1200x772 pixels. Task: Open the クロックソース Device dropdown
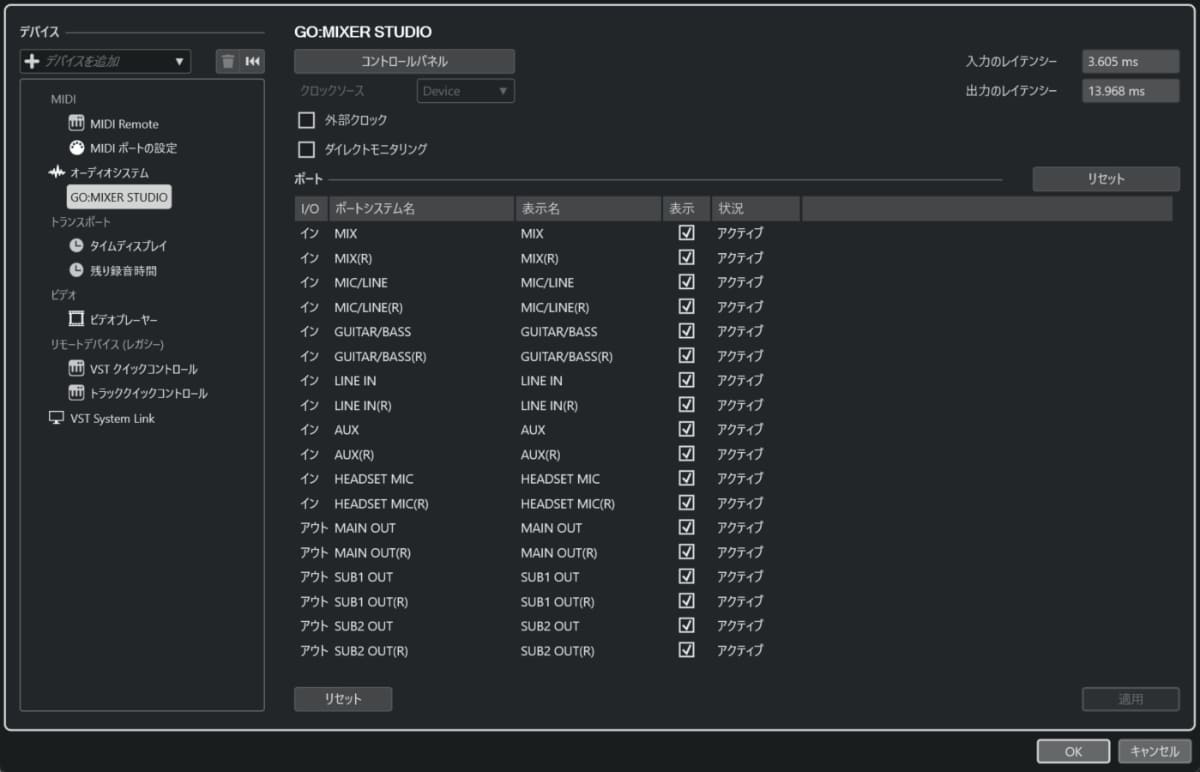tap(466, 91)
